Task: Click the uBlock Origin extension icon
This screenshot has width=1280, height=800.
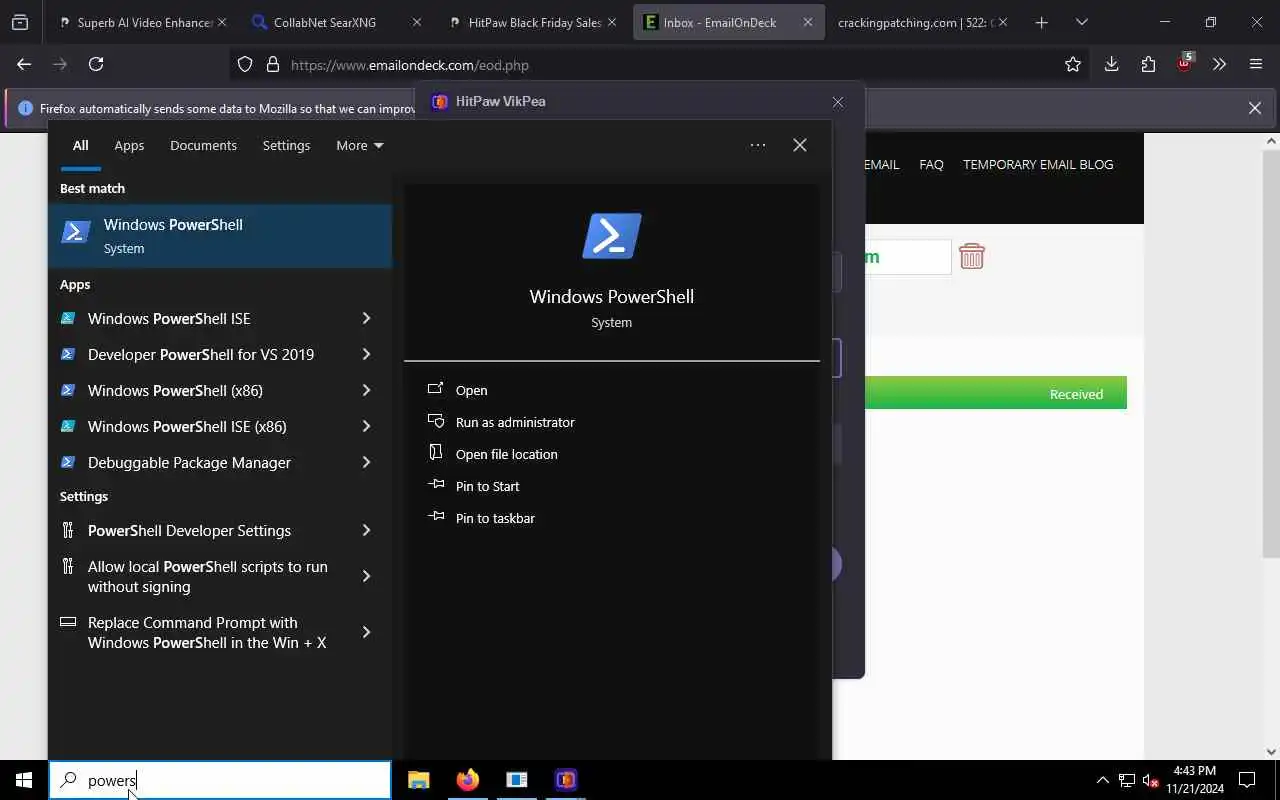Action: (x=1185, y=64)
